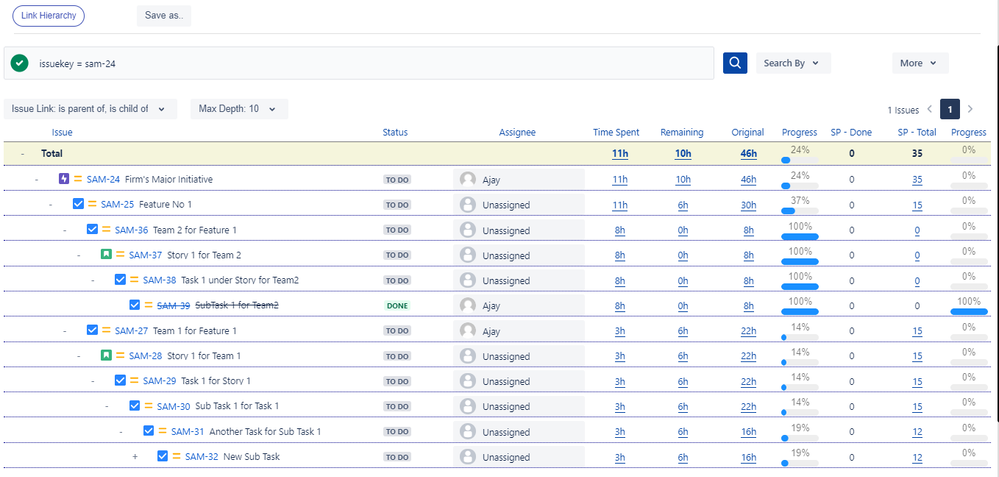Click the priority icon next to SAM-24
This screenshot has width=999, height=477.
coord(78,179)
